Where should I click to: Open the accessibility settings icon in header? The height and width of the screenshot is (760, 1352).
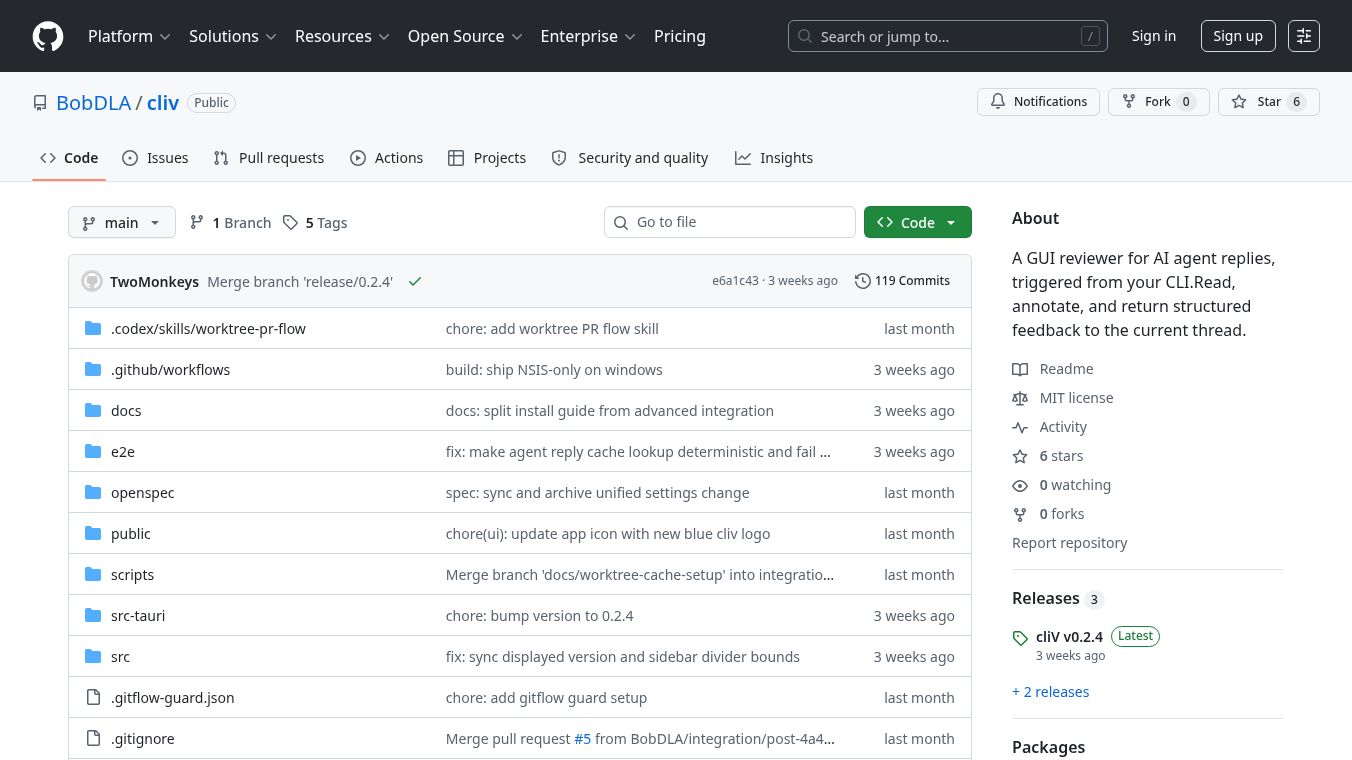[1304, 36]
